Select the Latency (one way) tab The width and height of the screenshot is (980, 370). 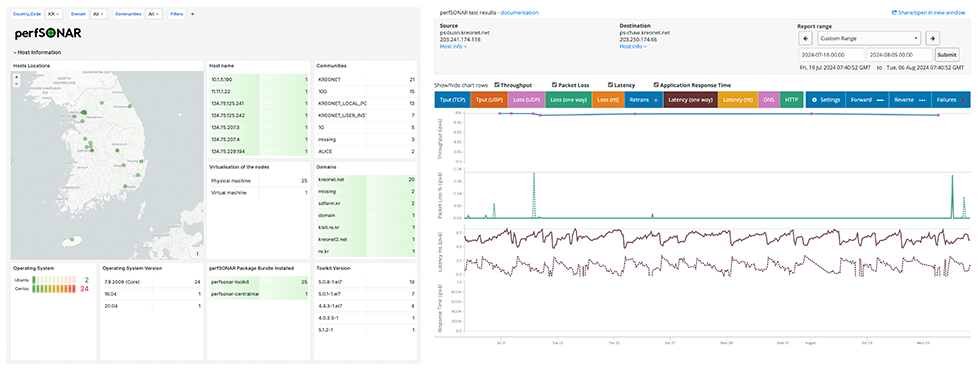coord(691,99)
